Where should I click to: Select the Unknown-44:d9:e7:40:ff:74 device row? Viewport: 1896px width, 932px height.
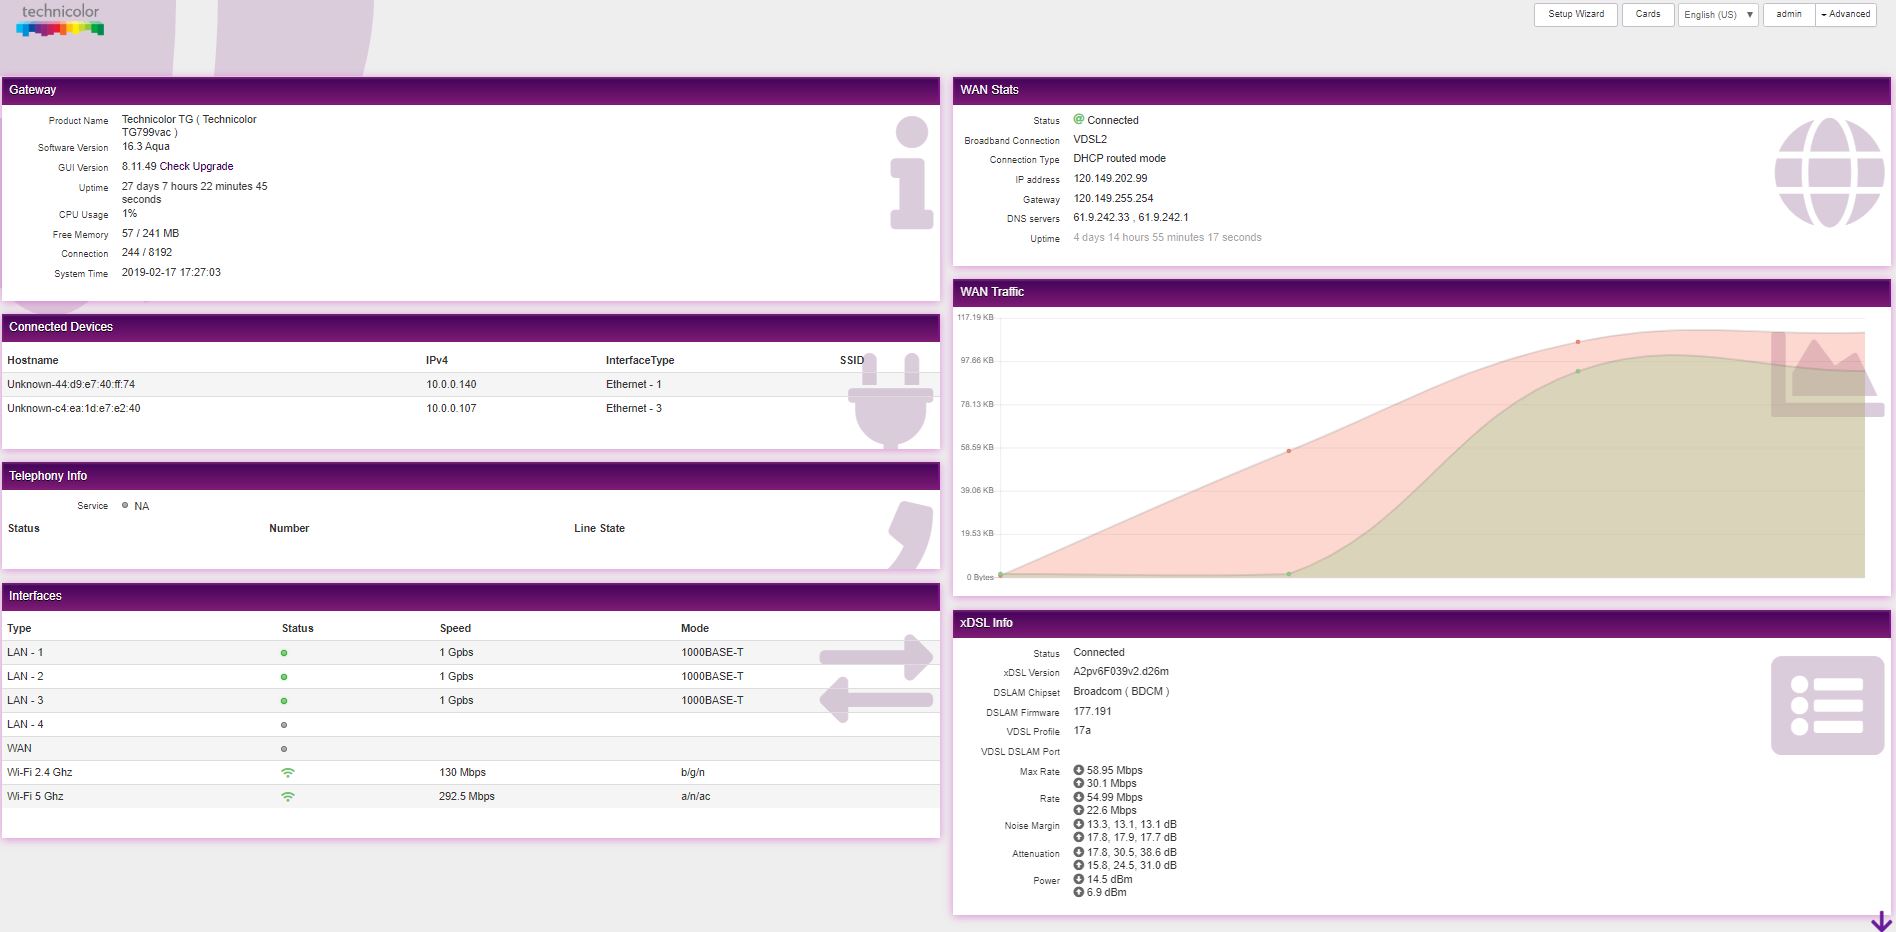[470, 385]
